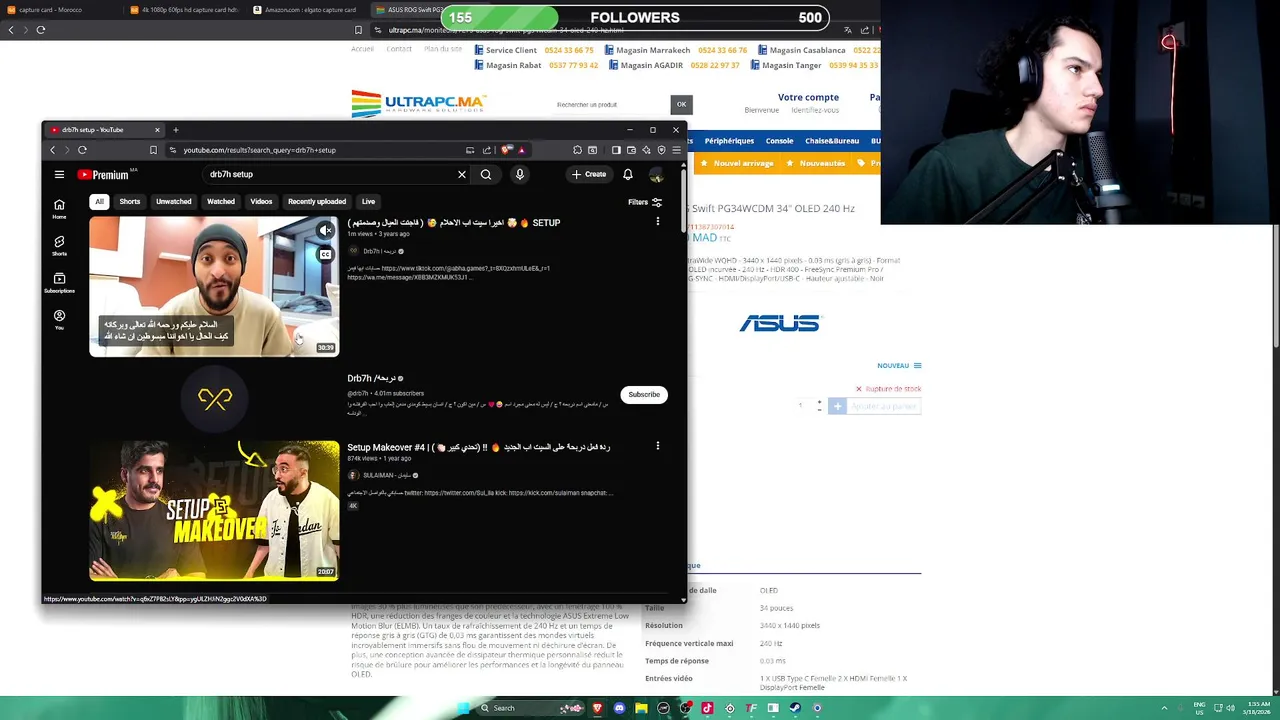The image size is (1280, 720).
Task: Open more options for SETUP video
Action: (657, 221)
